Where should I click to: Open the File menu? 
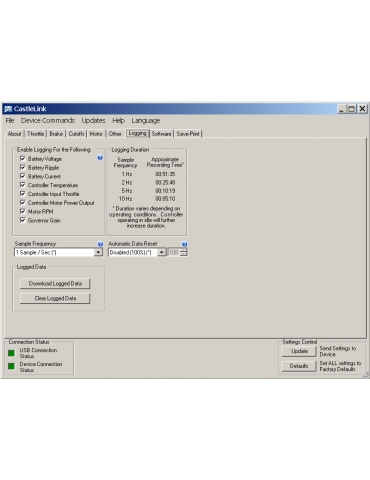click(10, 121)
